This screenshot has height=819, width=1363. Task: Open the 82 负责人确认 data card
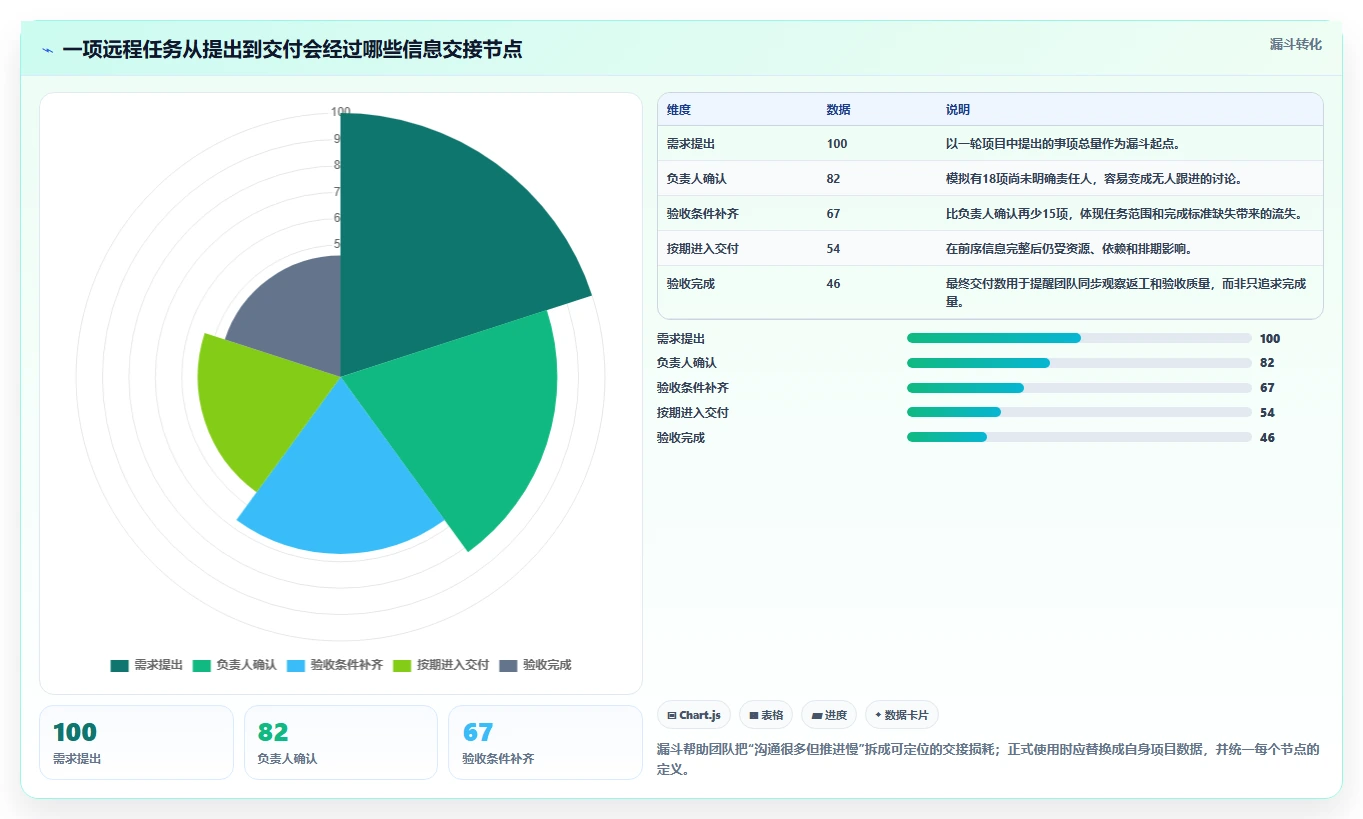(x=341, y=743)
